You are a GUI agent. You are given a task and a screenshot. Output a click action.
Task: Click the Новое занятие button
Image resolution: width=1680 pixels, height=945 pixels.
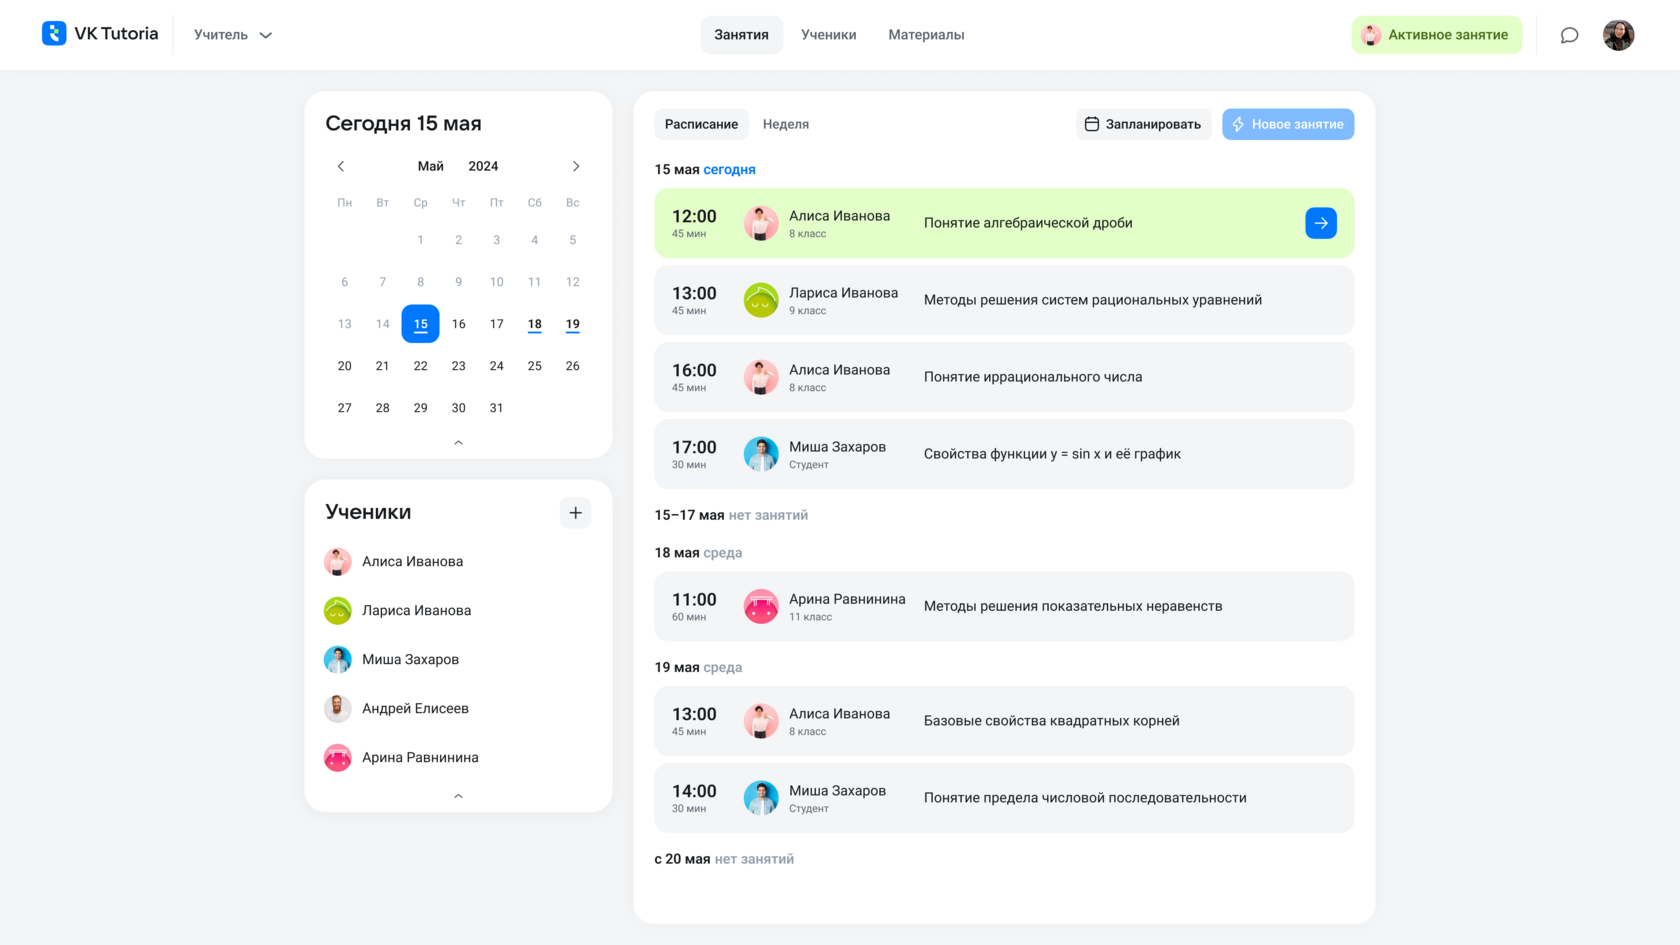coord(1288,124)
